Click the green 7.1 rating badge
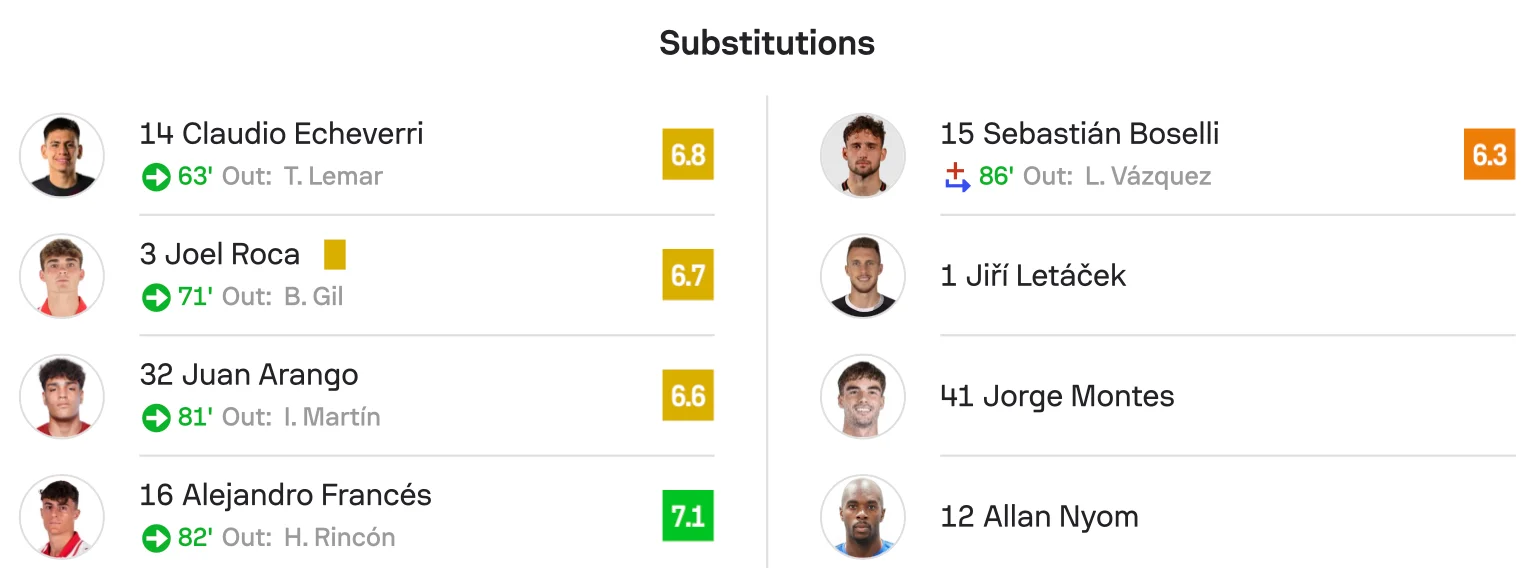The height and width of the screenshot is (568, 1540). (x=688, y=516)
